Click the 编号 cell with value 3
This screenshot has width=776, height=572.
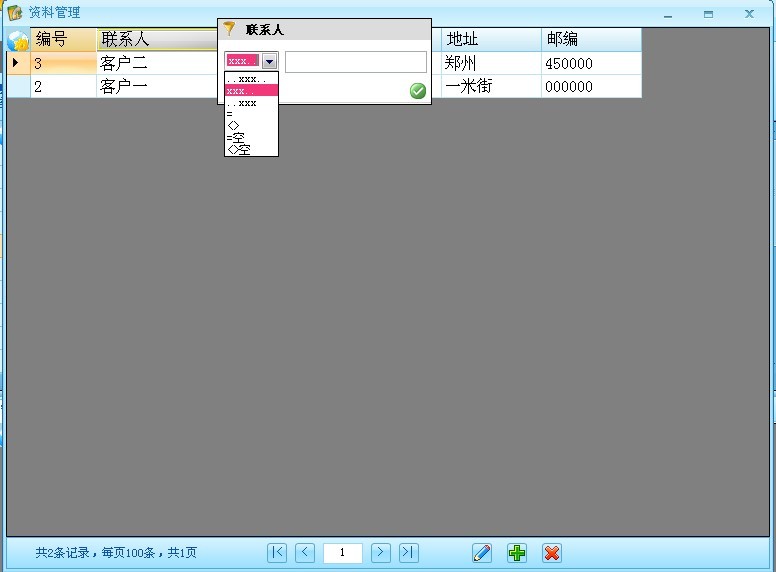63,63
